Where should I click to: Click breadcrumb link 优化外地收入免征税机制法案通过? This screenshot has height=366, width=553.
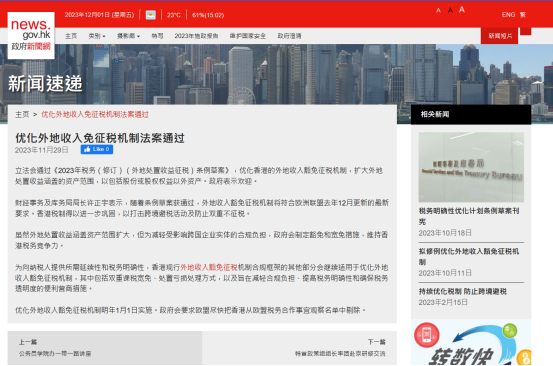tap(95, 115)
